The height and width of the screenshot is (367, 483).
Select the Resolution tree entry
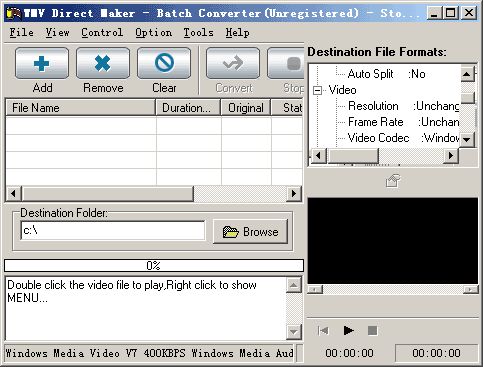click(x=373, y=106)
